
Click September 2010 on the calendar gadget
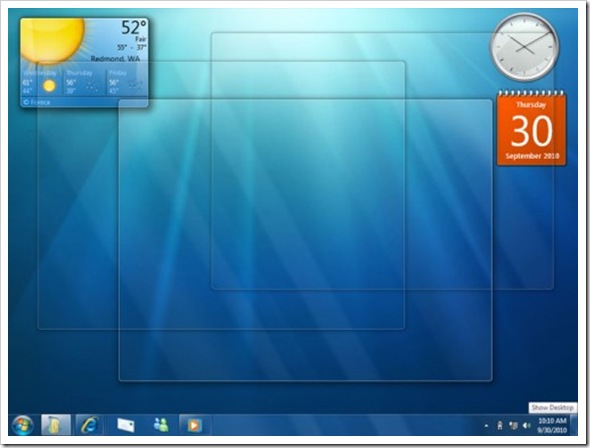tap(532, 156)
